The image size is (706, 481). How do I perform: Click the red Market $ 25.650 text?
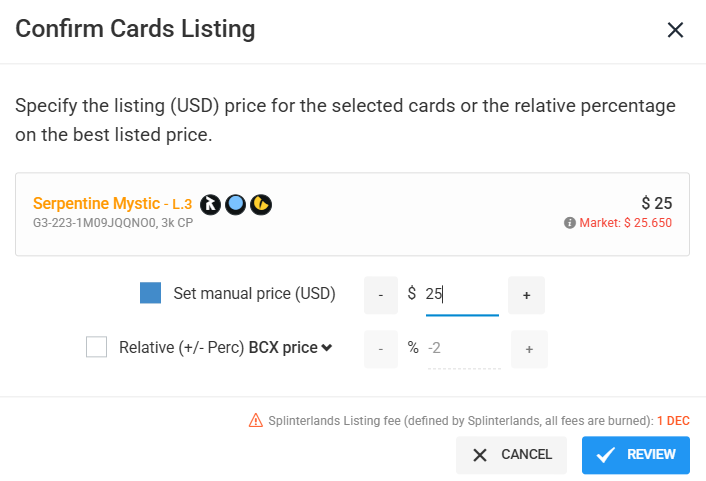tap(625, 223)
